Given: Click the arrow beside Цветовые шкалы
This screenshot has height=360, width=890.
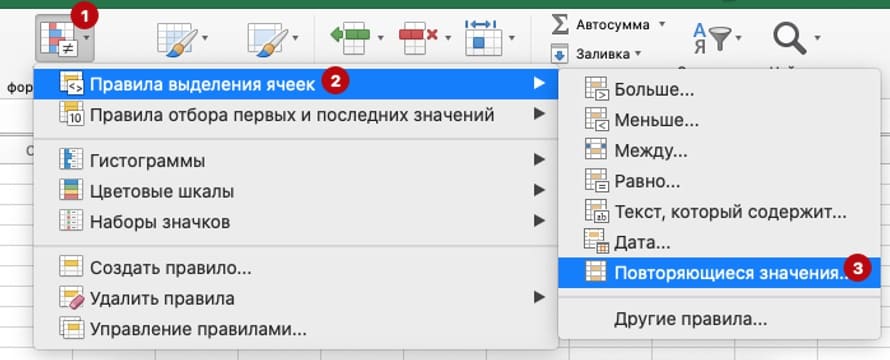Looking at the screenshot, I should (x=539, y=191).
